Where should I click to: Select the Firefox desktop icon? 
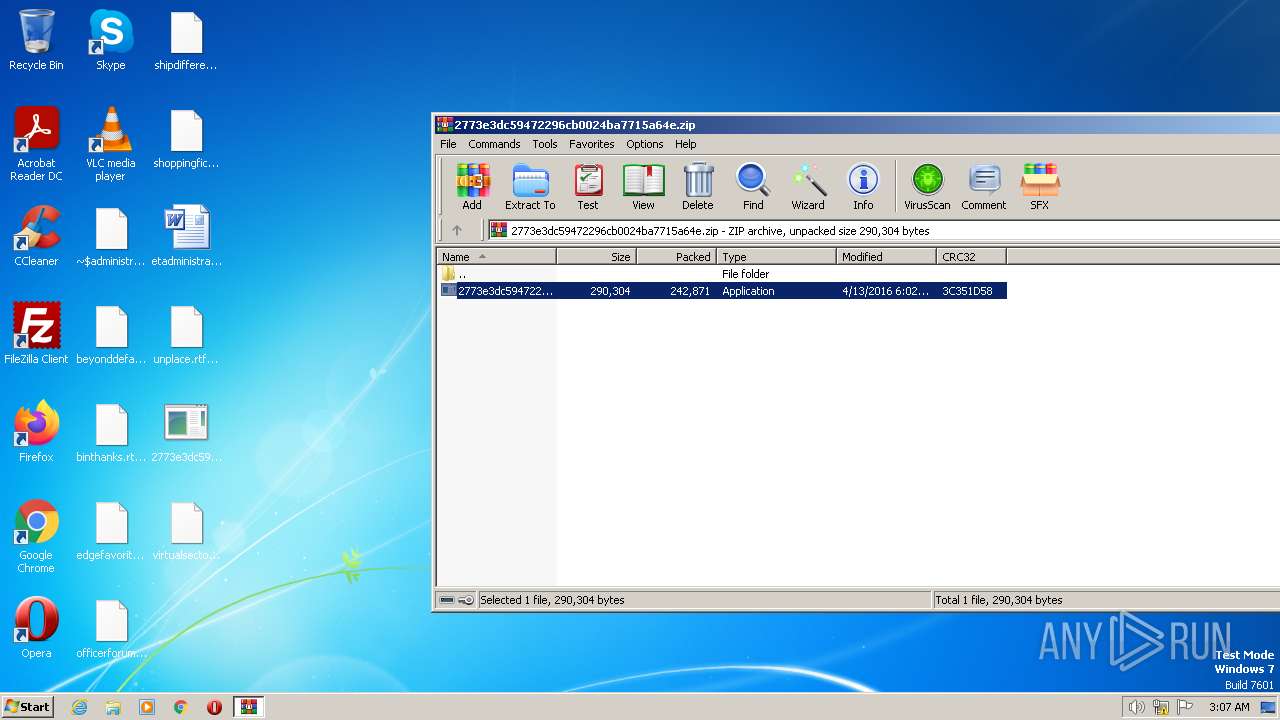[x=36, y=432]
